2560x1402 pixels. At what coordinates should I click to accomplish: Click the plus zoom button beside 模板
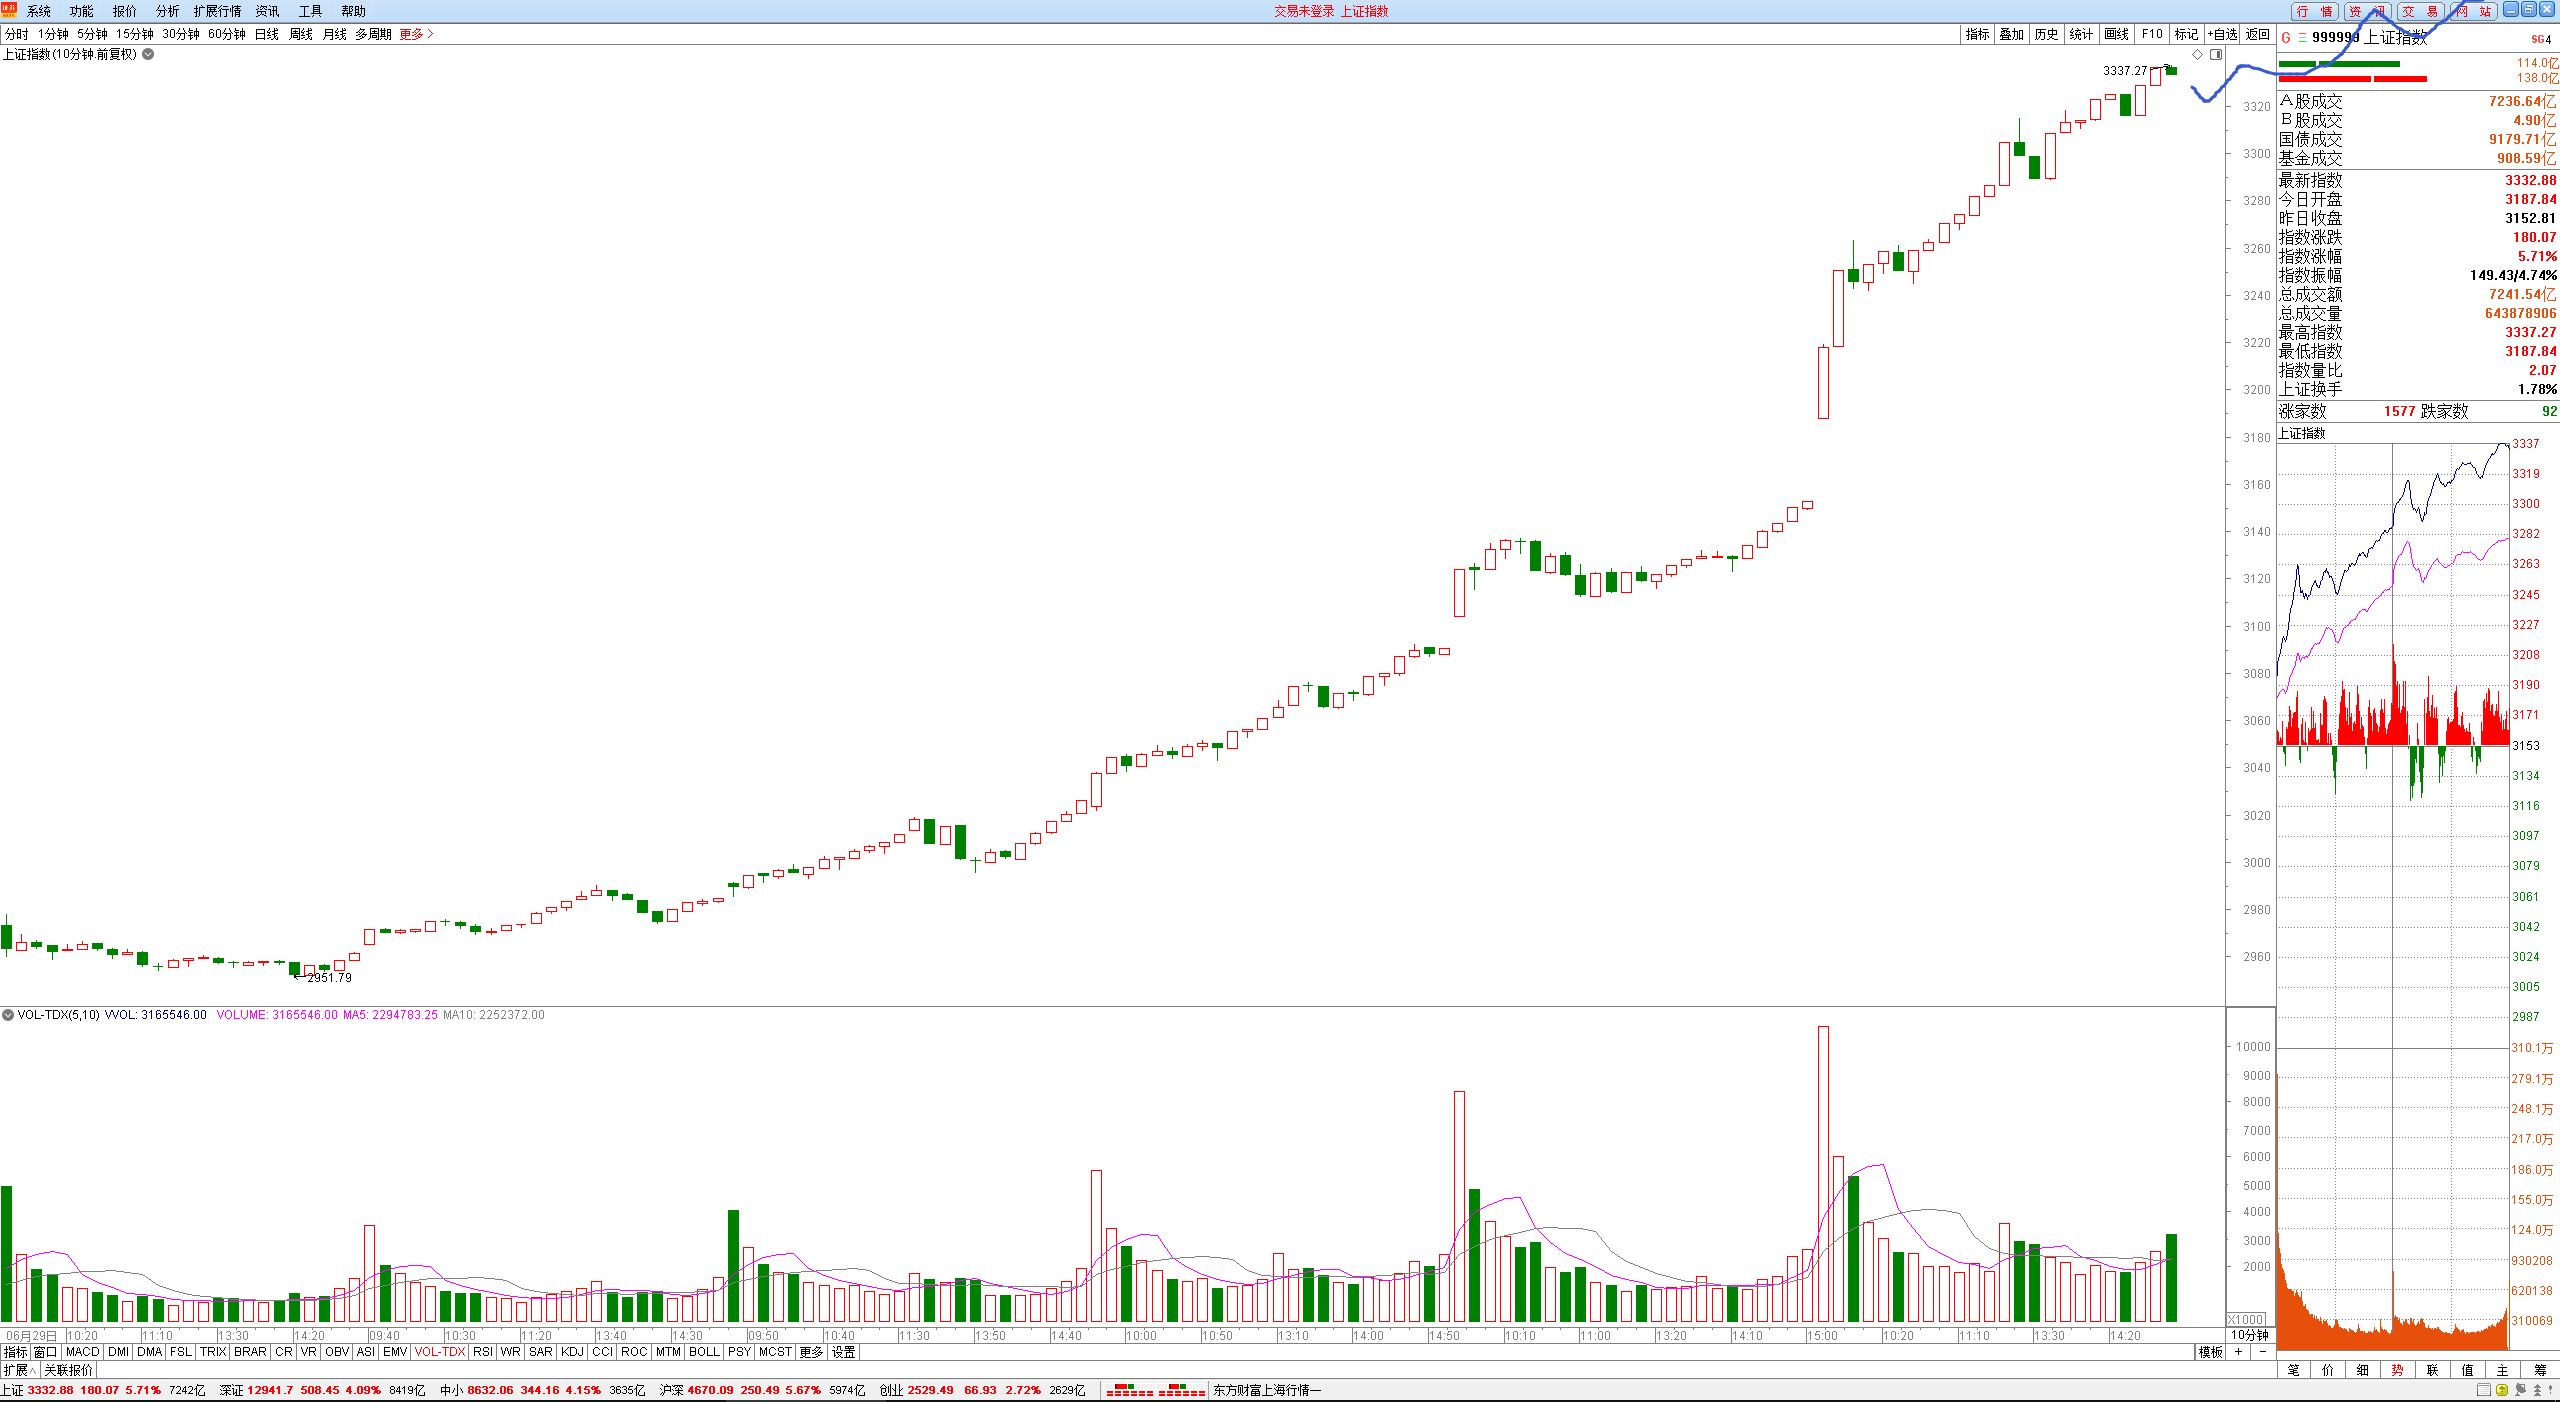(2238, 1352)
